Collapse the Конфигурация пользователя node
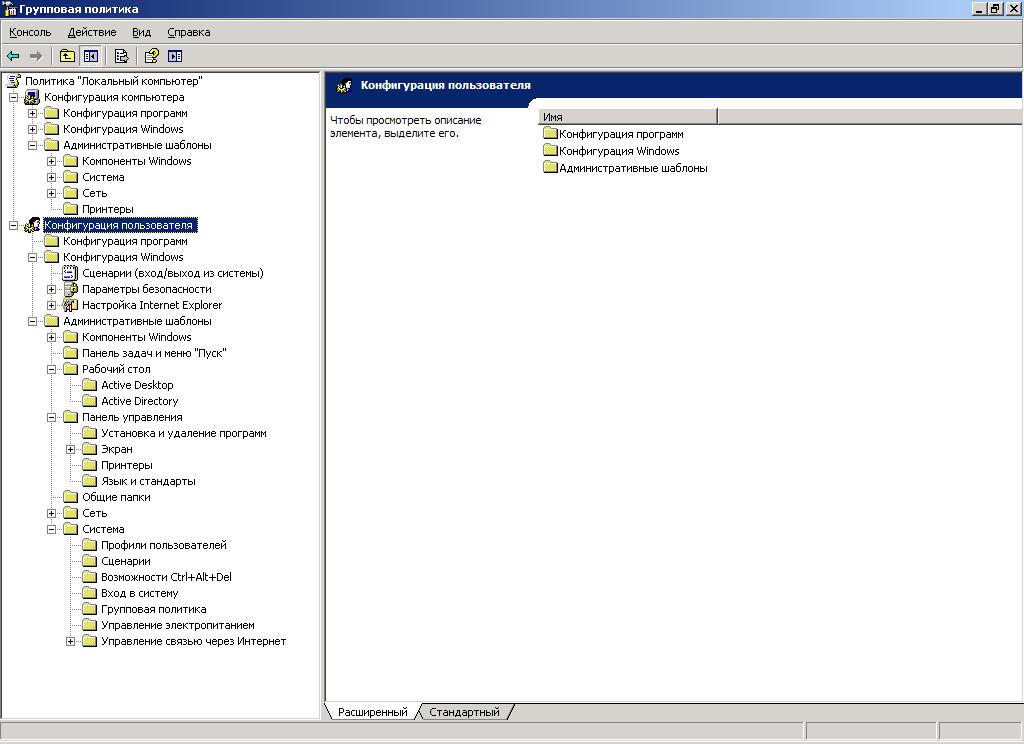The image size is (1024, 744). 13,225
